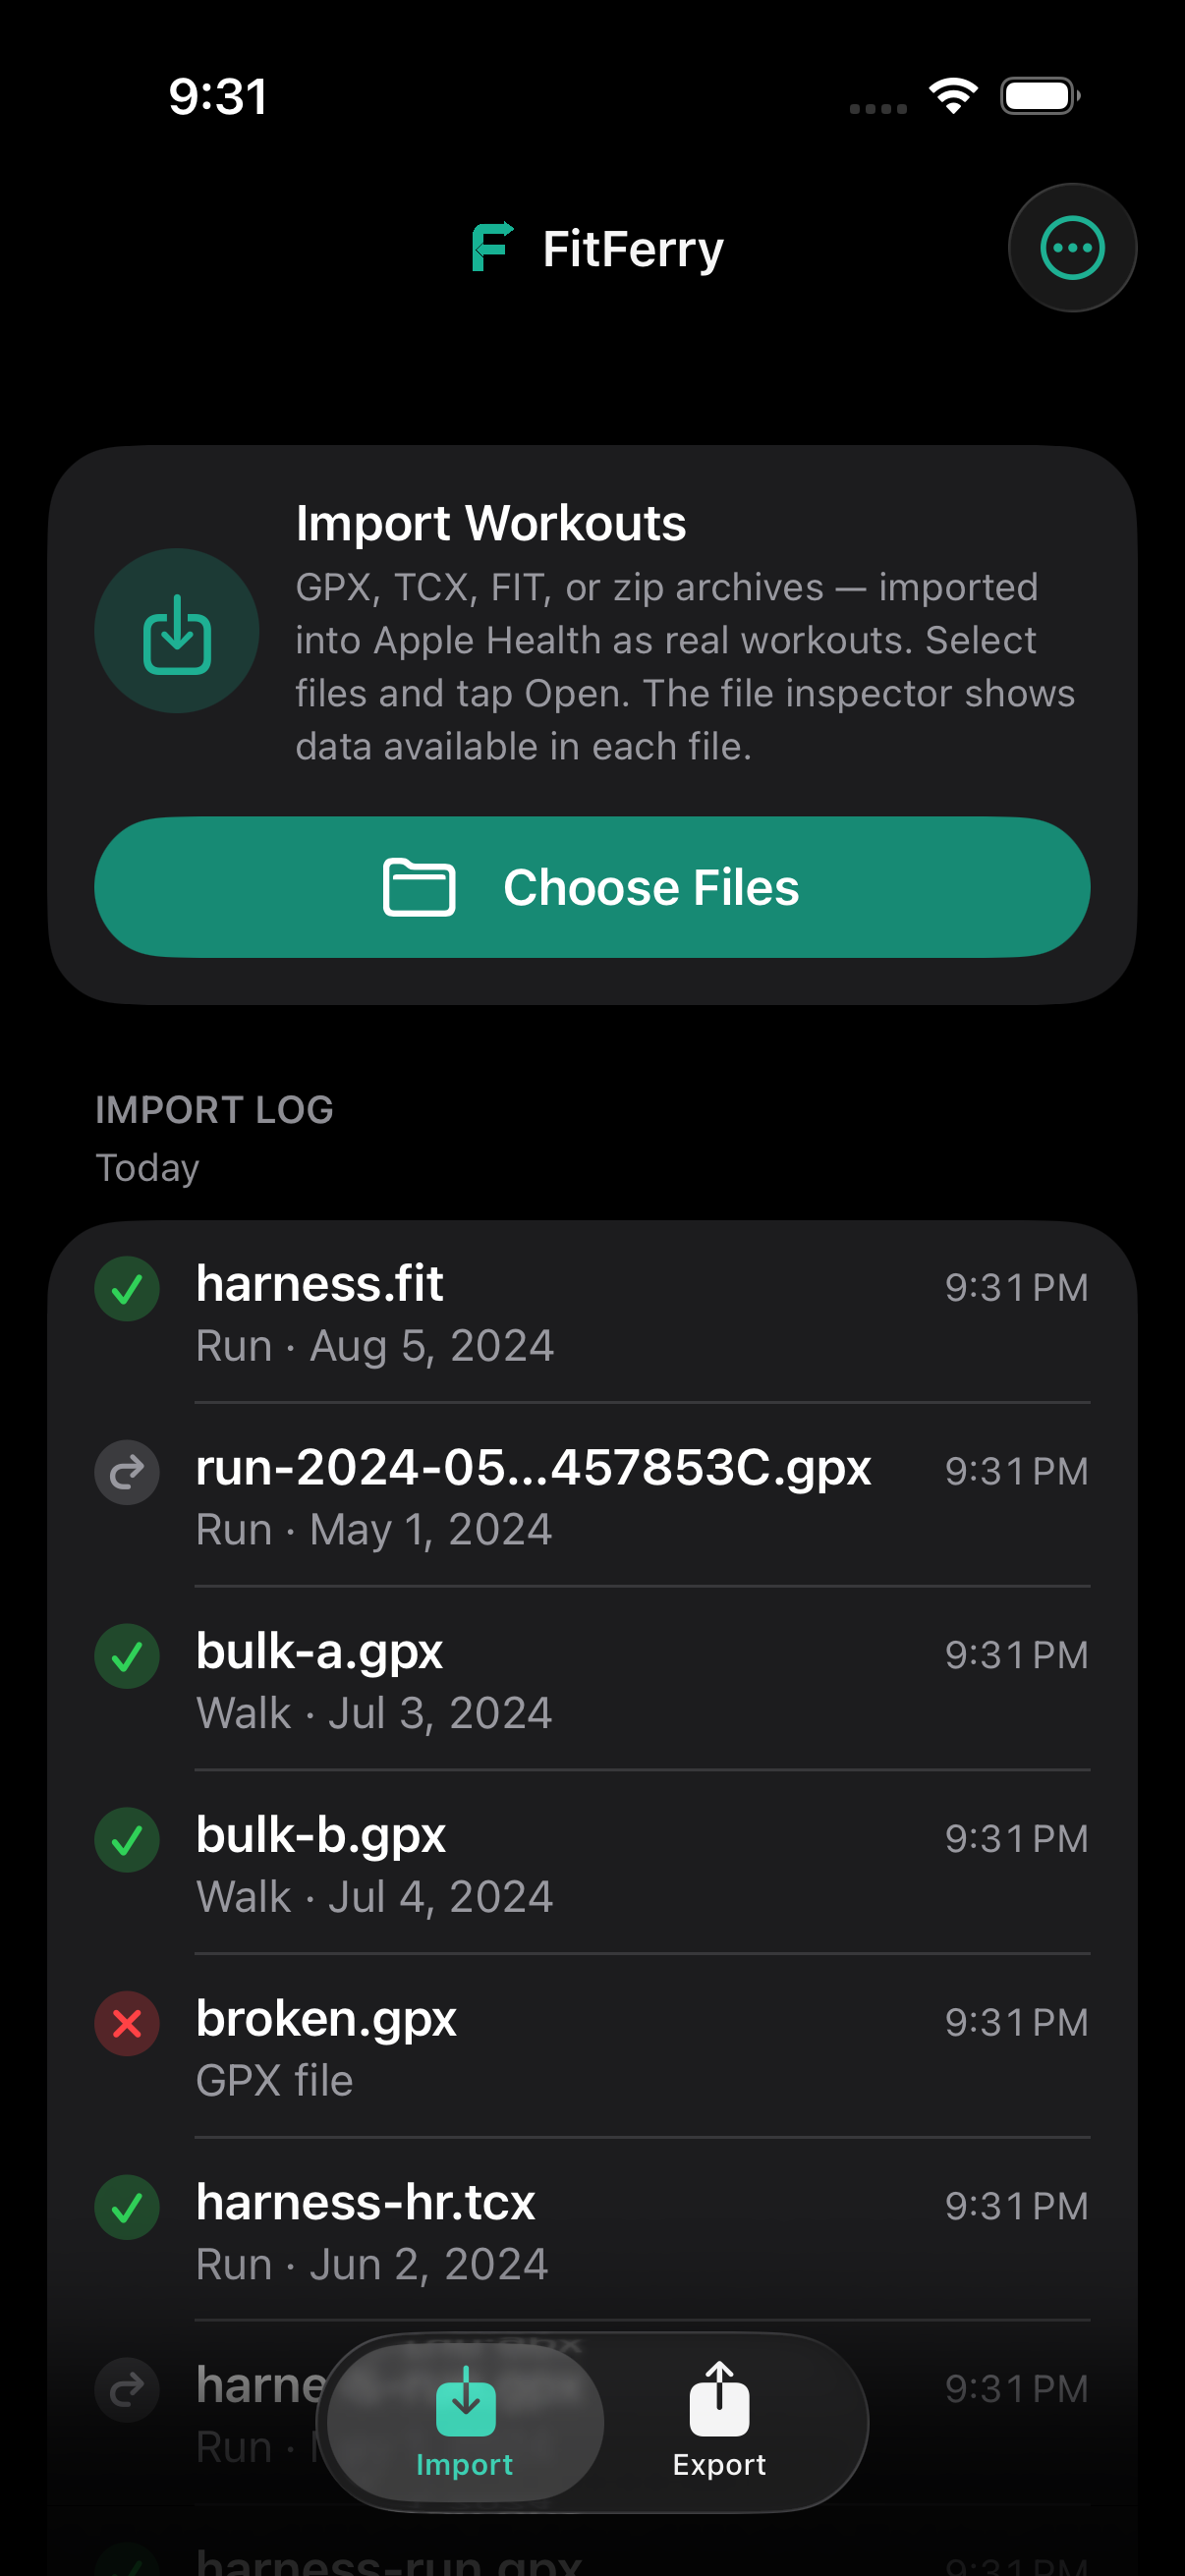Tap the folder icon in Choose Files

point(419,887)
